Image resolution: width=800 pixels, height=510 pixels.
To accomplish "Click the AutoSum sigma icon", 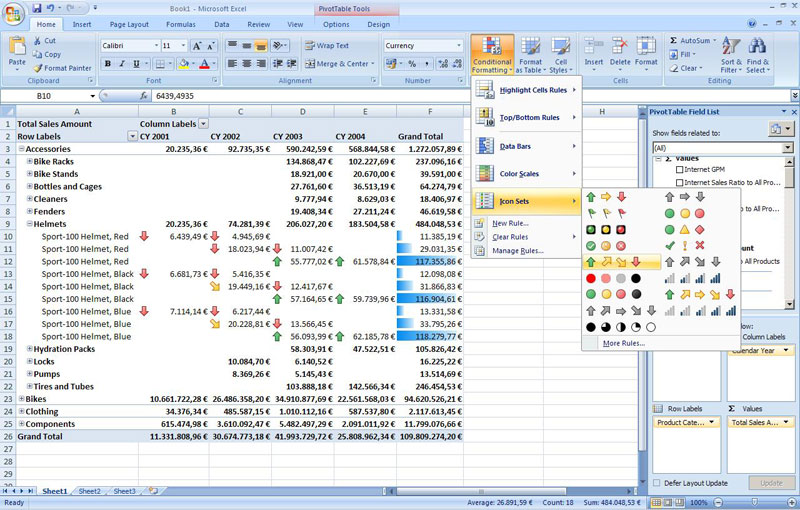I will click(673, 40).
